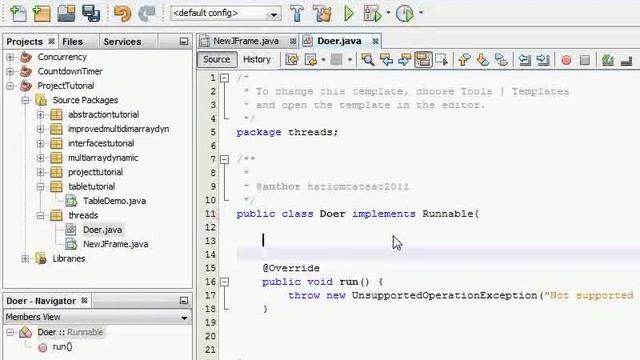Open Project icon in main toolbar

66,13
